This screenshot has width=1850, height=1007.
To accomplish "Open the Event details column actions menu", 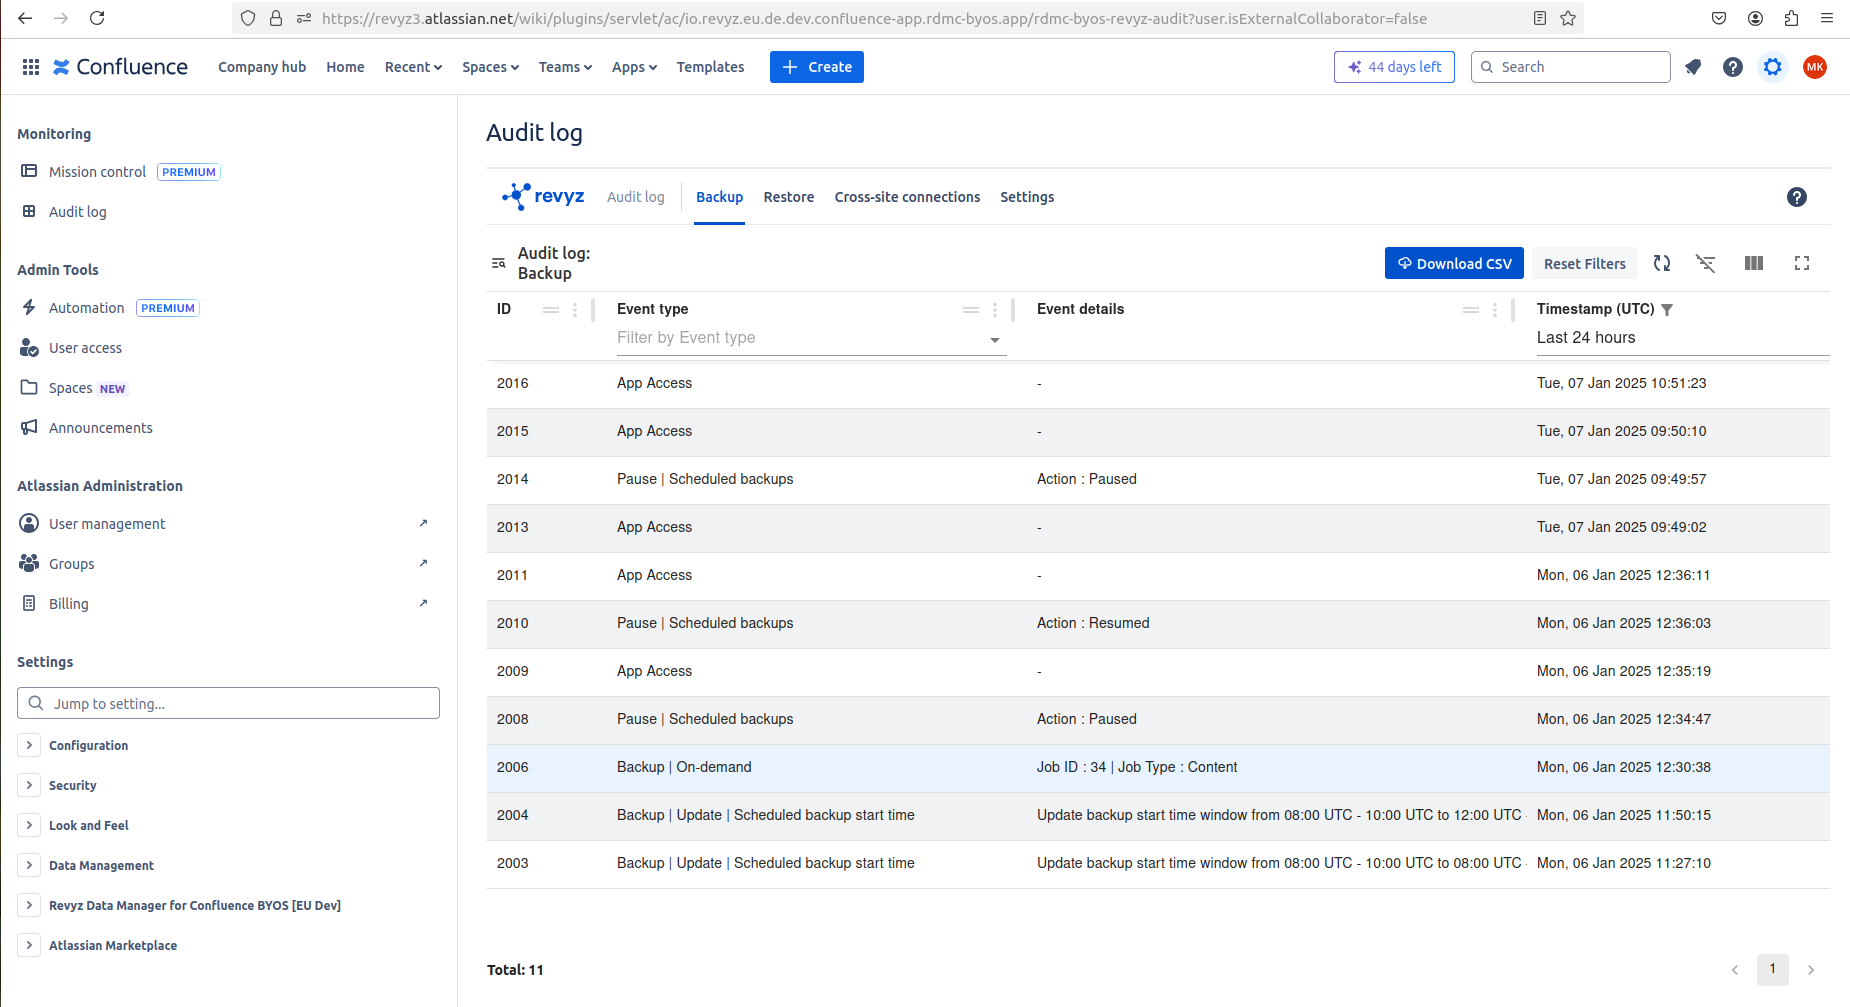I will (x=1495, y=310).
